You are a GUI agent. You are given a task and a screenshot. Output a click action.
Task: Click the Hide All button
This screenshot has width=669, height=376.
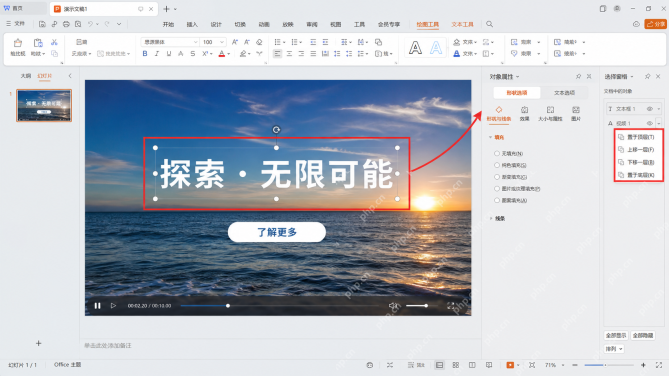643,335
